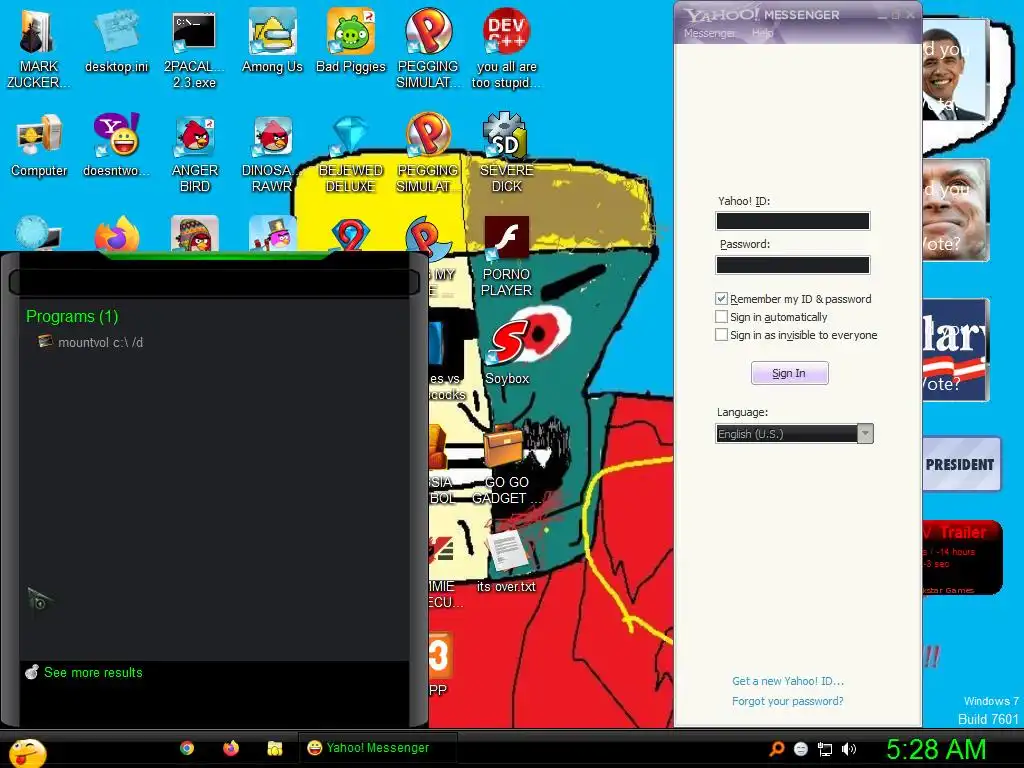Click the Obama photo gadget thumbnail
1024x768 pixels.
pyautogui.click(x=953, y=71)
